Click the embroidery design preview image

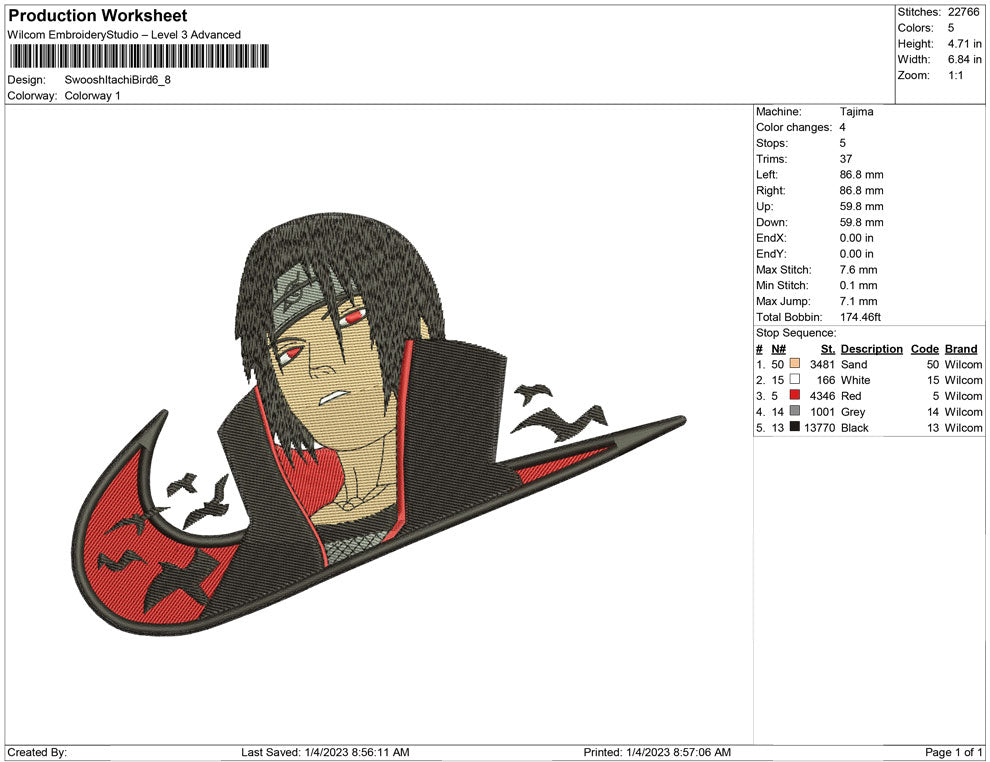pyautogui.click(x=379, y=424)
